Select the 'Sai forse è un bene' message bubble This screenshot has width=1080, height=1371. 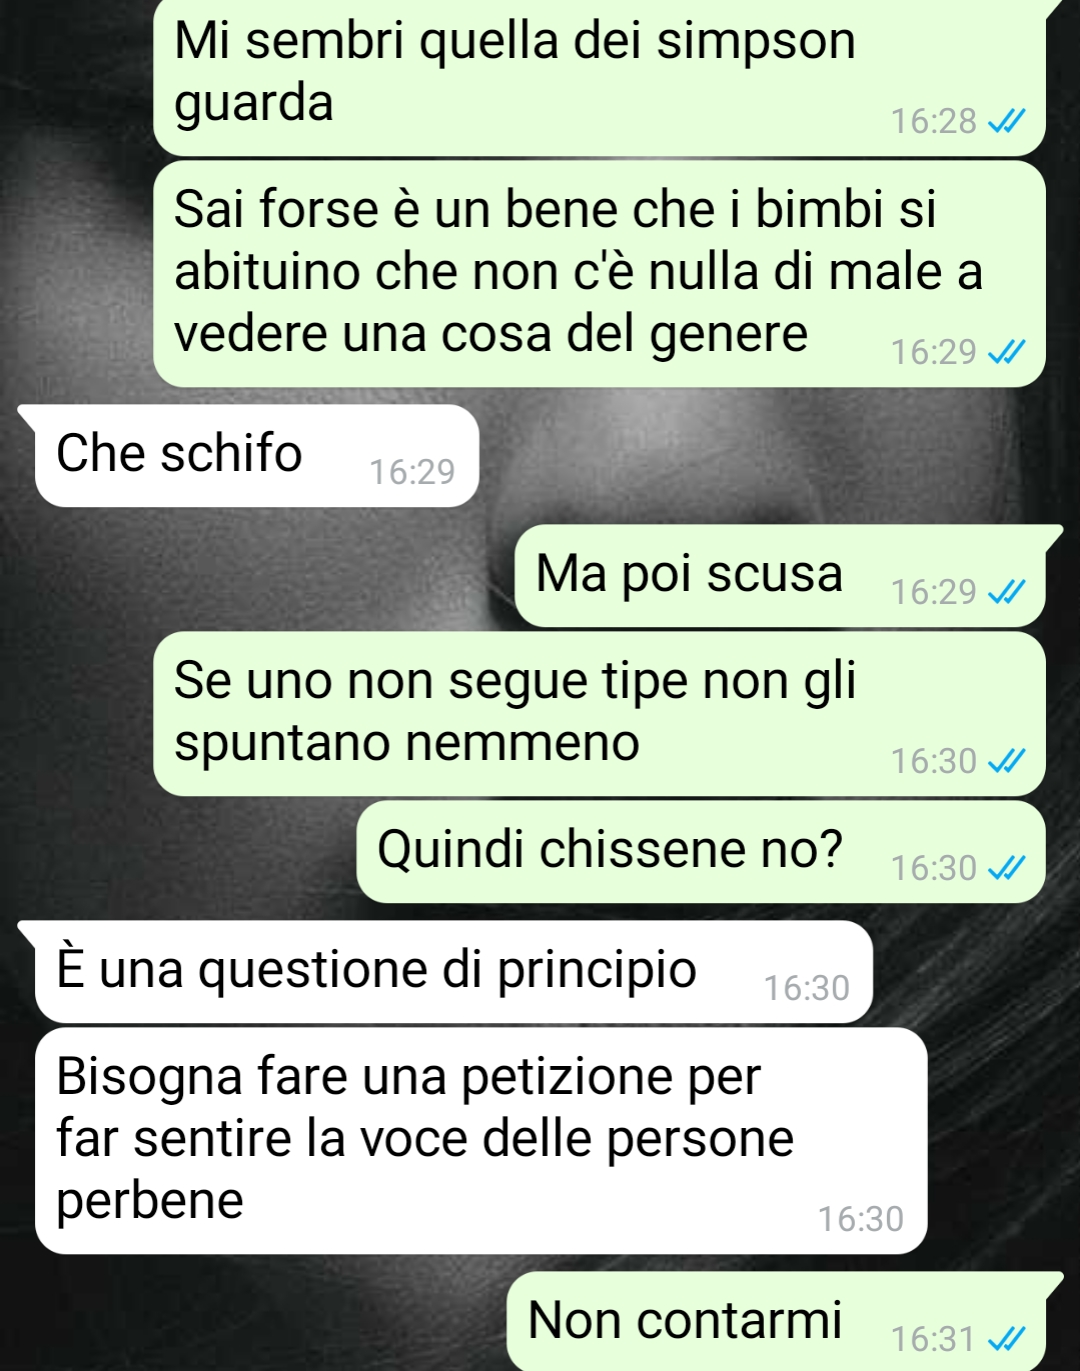600,274
